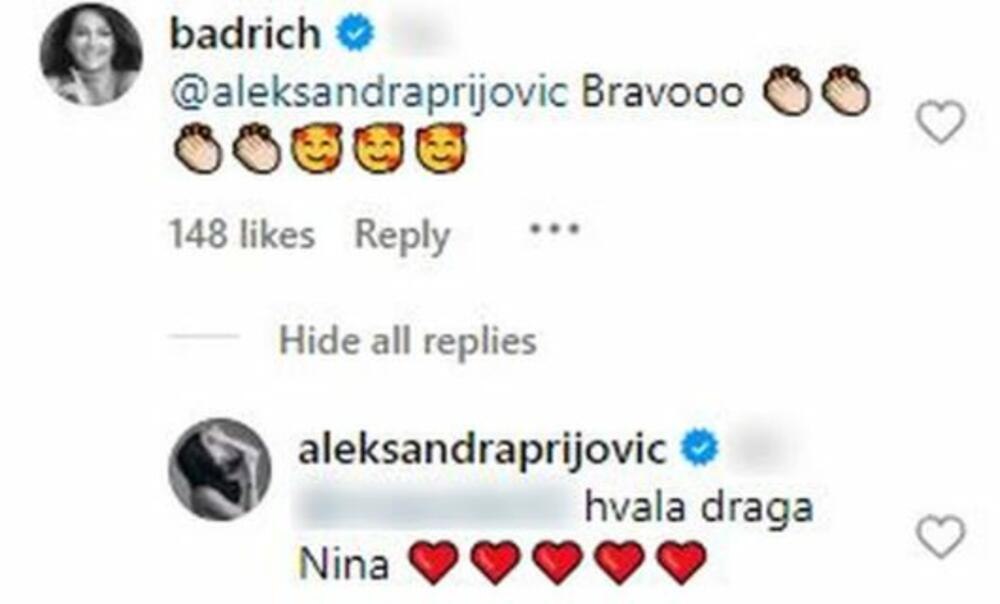
Task: Open aleksandraprijovic's profile picture
Action: (x=221, y=469)
